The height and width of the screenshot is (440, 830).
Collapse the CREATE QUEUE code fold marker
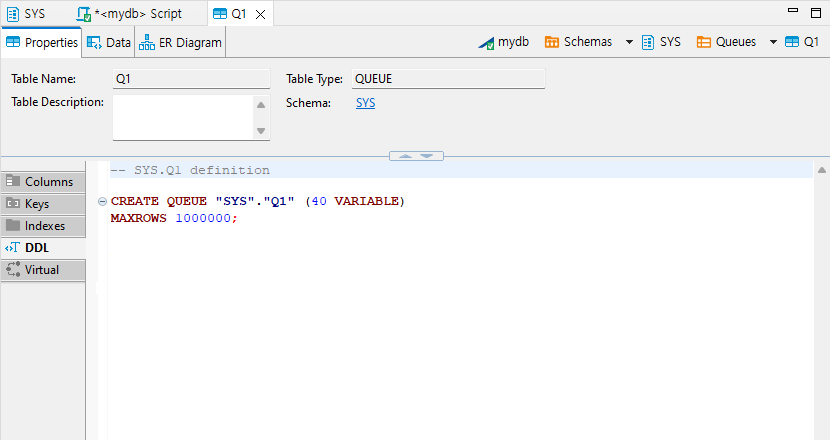[103, 202]
